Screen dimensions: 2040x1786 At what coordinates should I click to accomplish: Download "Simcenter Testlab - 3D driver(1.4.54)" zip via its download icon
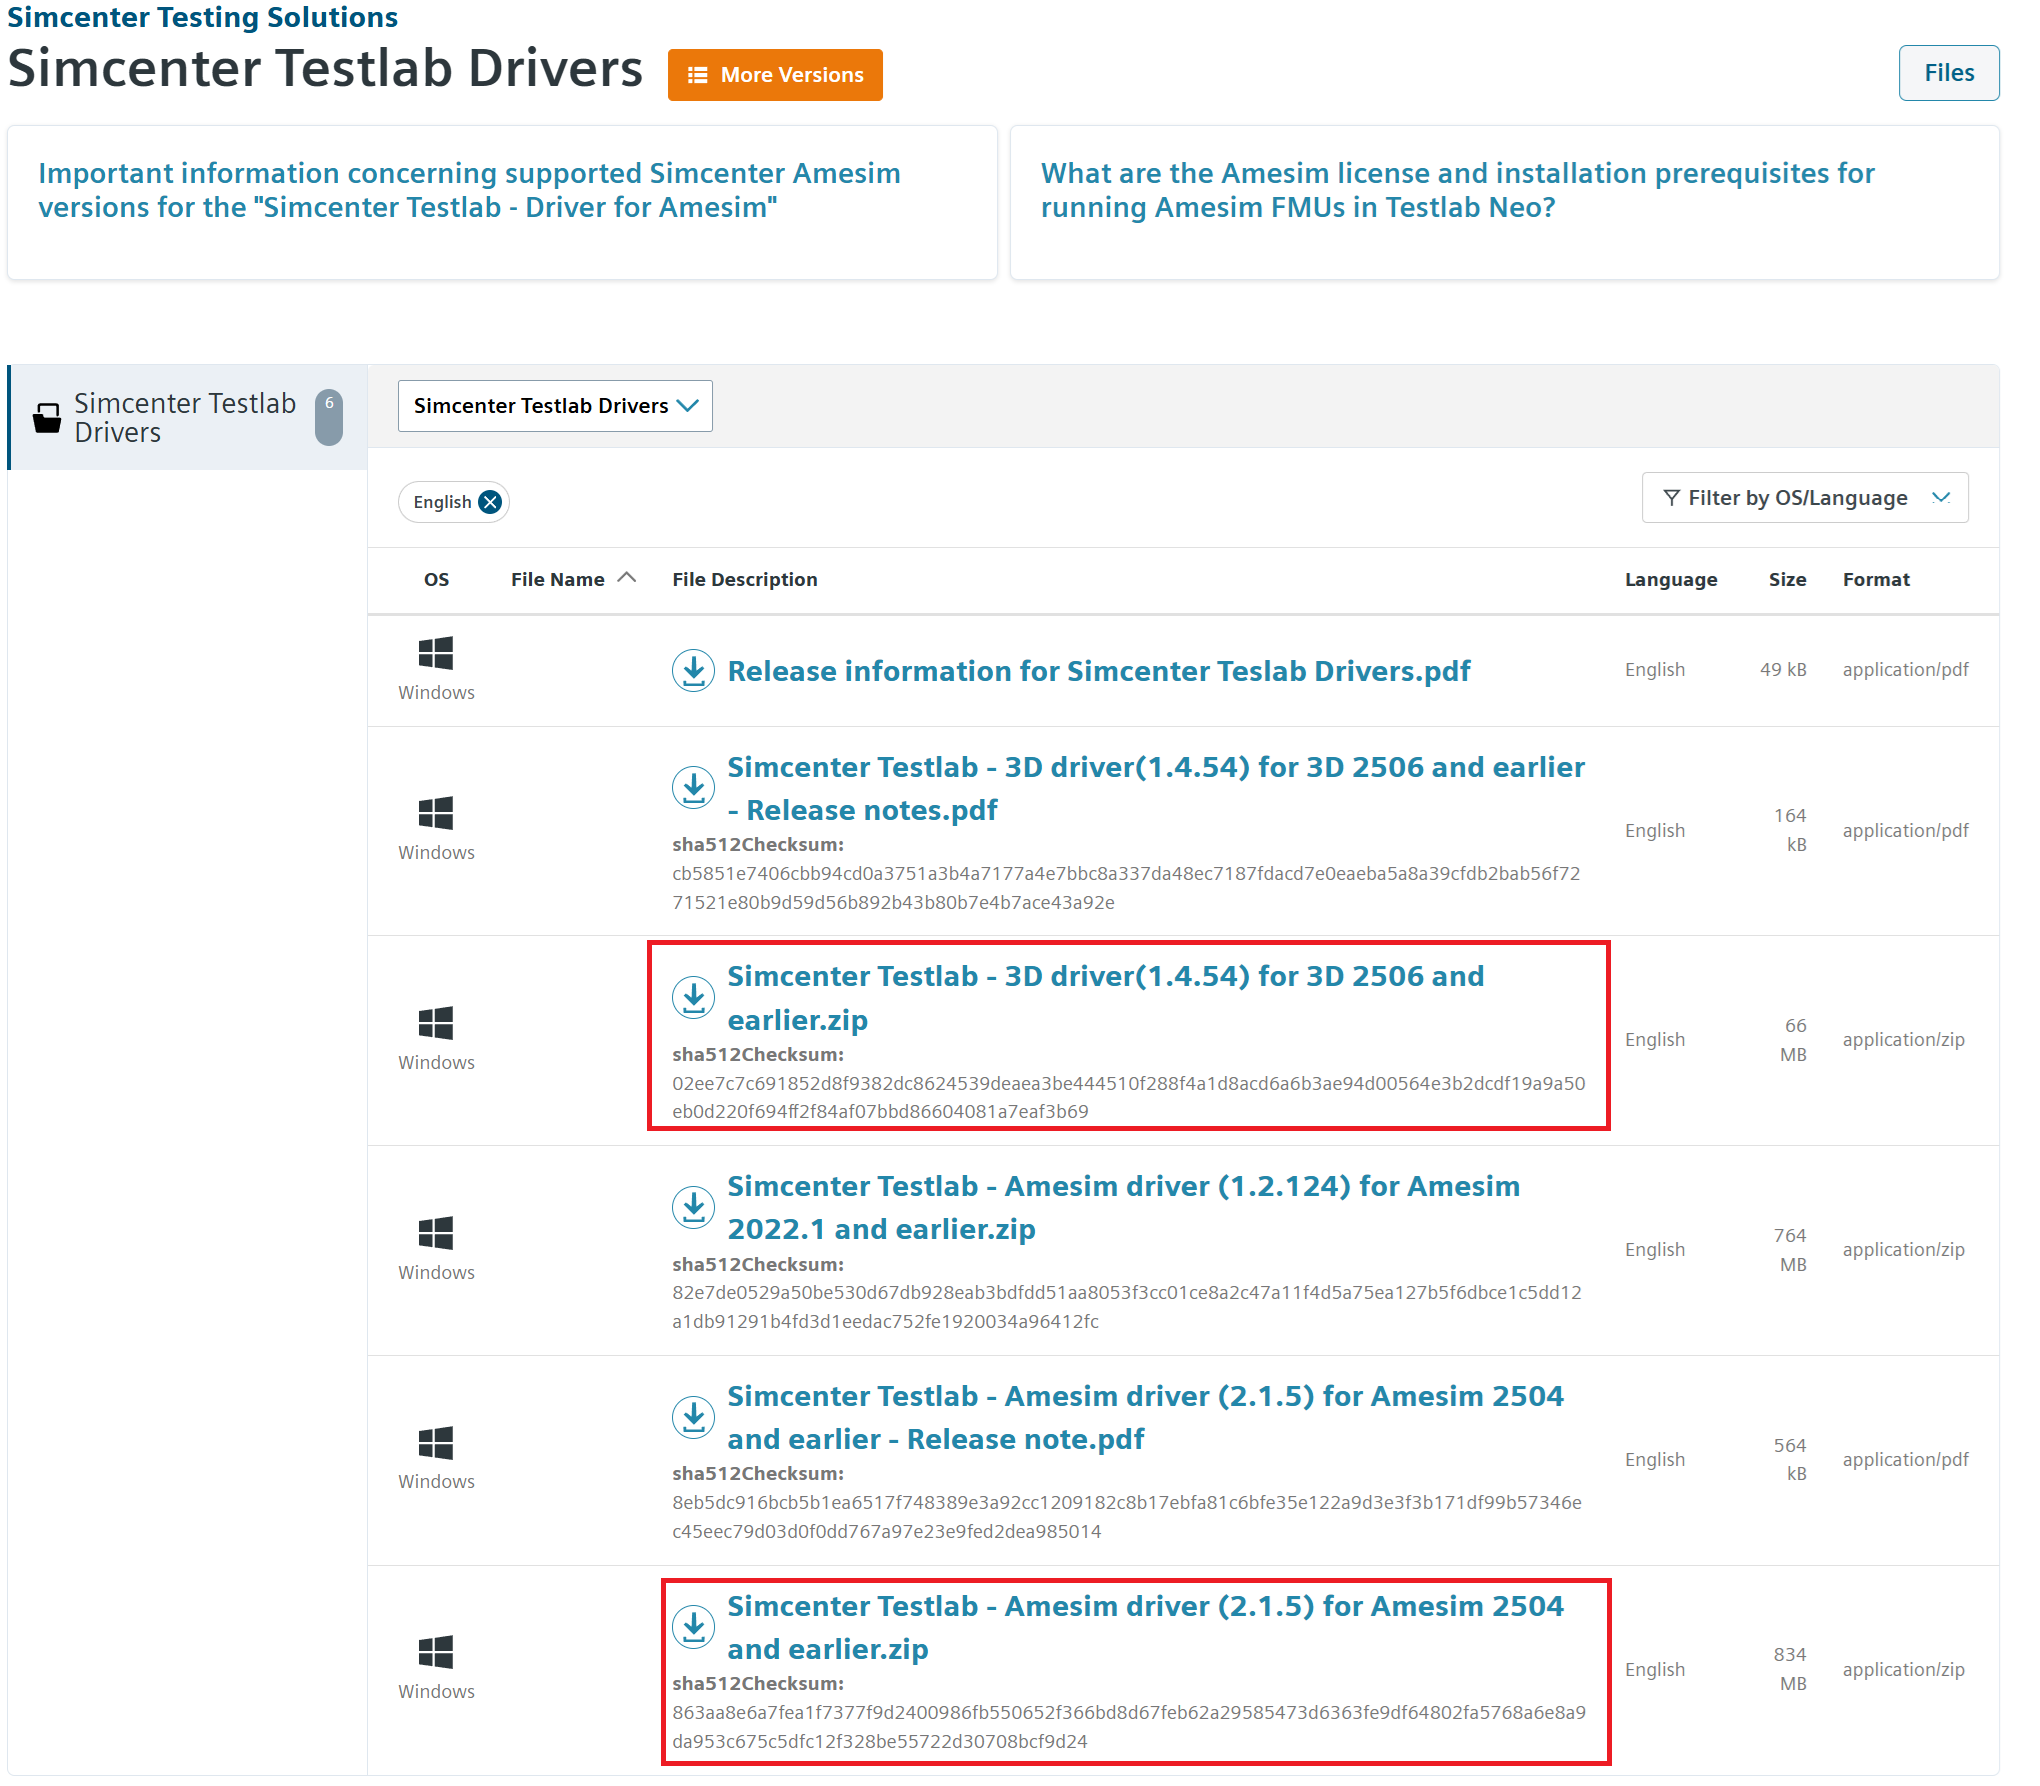click(x=693, y=997)
